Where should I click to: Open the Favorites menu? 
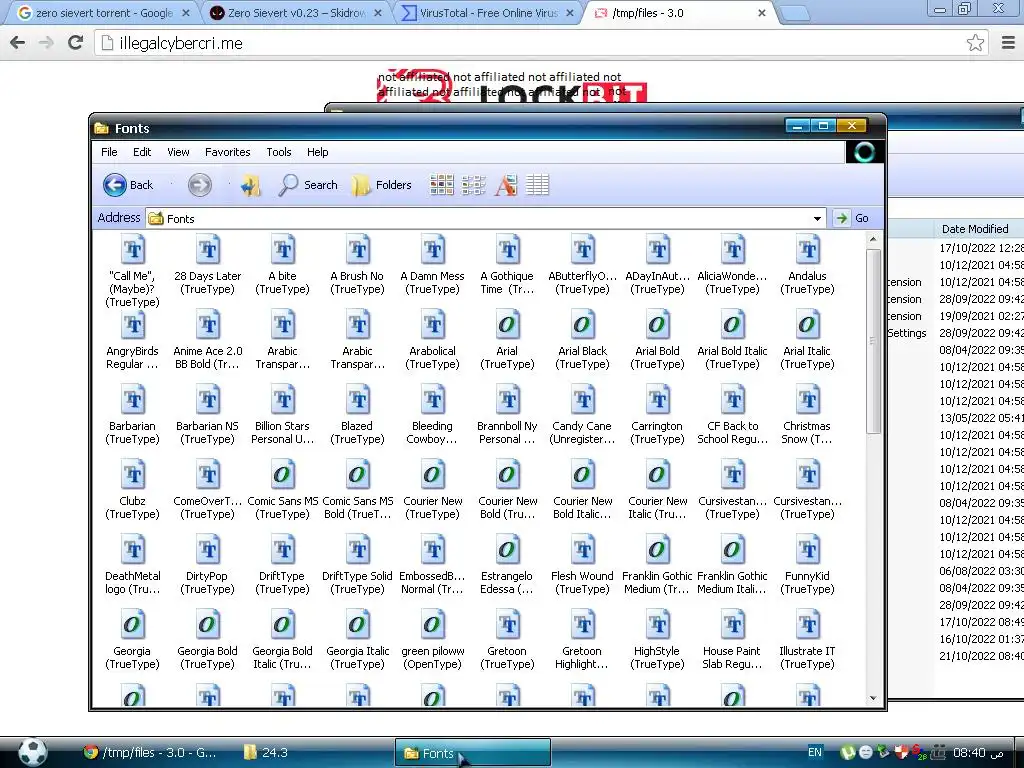[x=227, y=152]
